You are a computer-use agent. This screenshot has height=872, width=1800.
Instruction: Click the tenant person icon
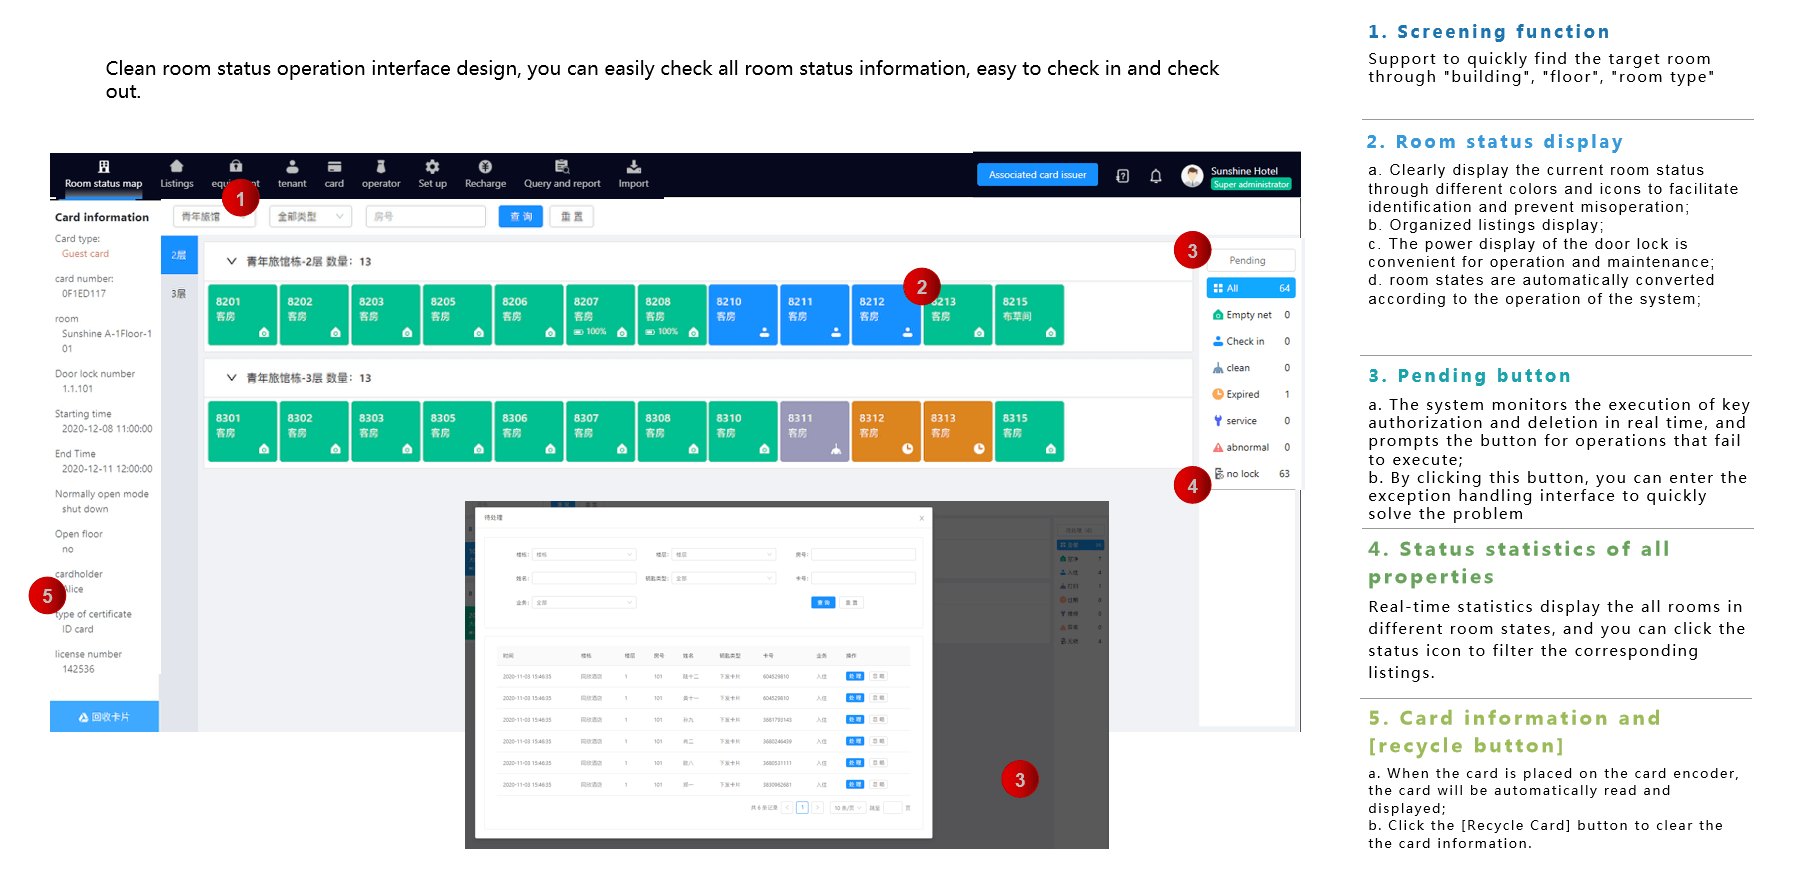[x=292, y=167]
